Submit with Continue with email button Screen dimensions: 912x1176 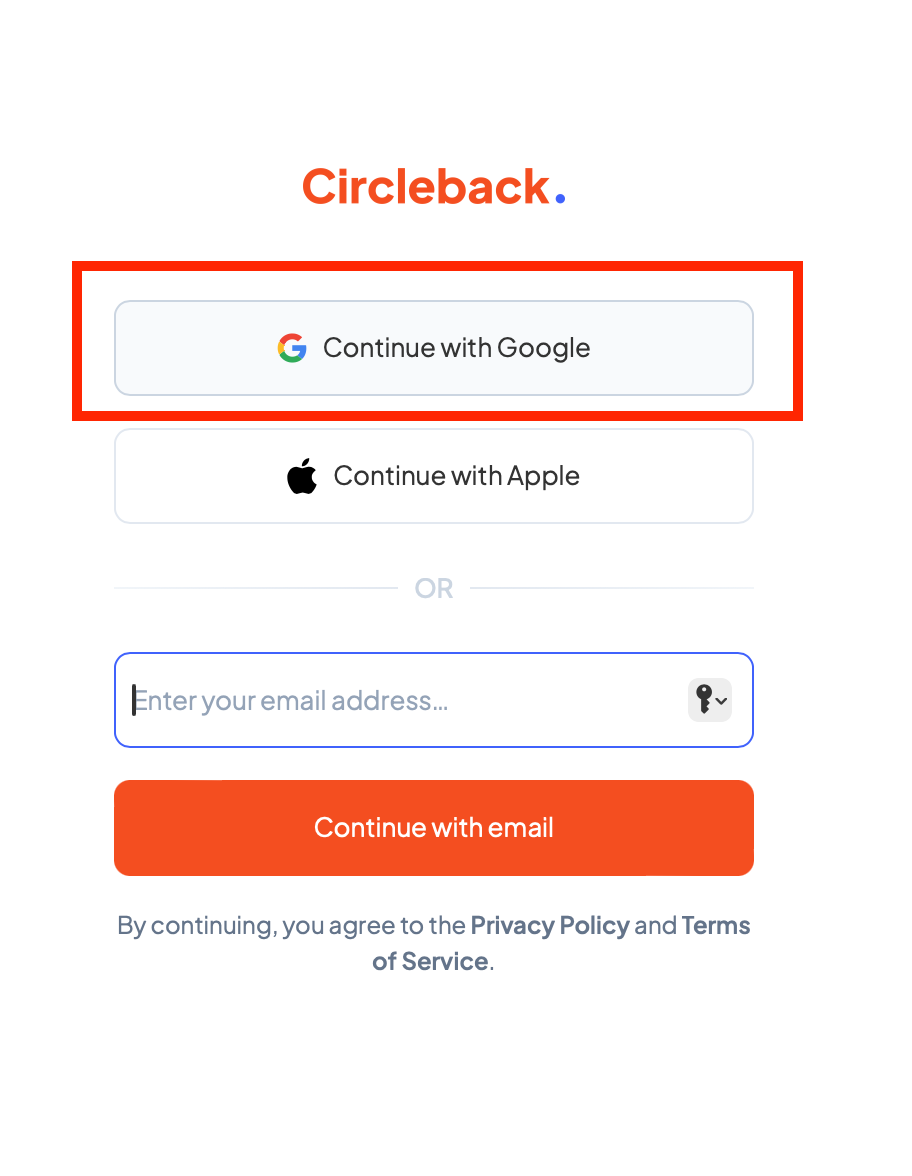click(434, 828)
